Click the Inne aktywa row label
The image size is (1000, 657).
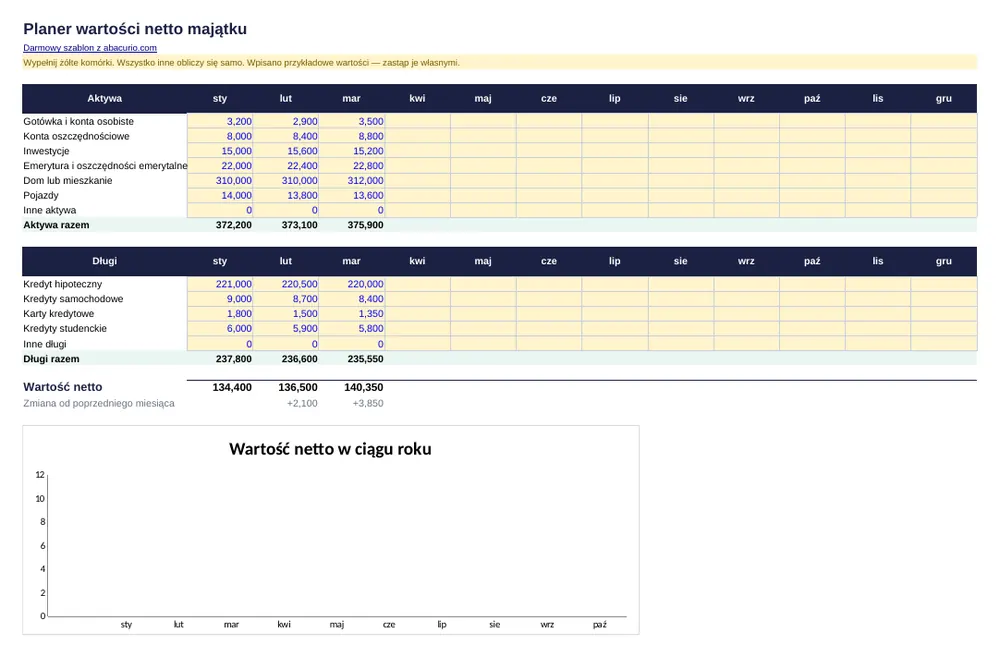50,210
